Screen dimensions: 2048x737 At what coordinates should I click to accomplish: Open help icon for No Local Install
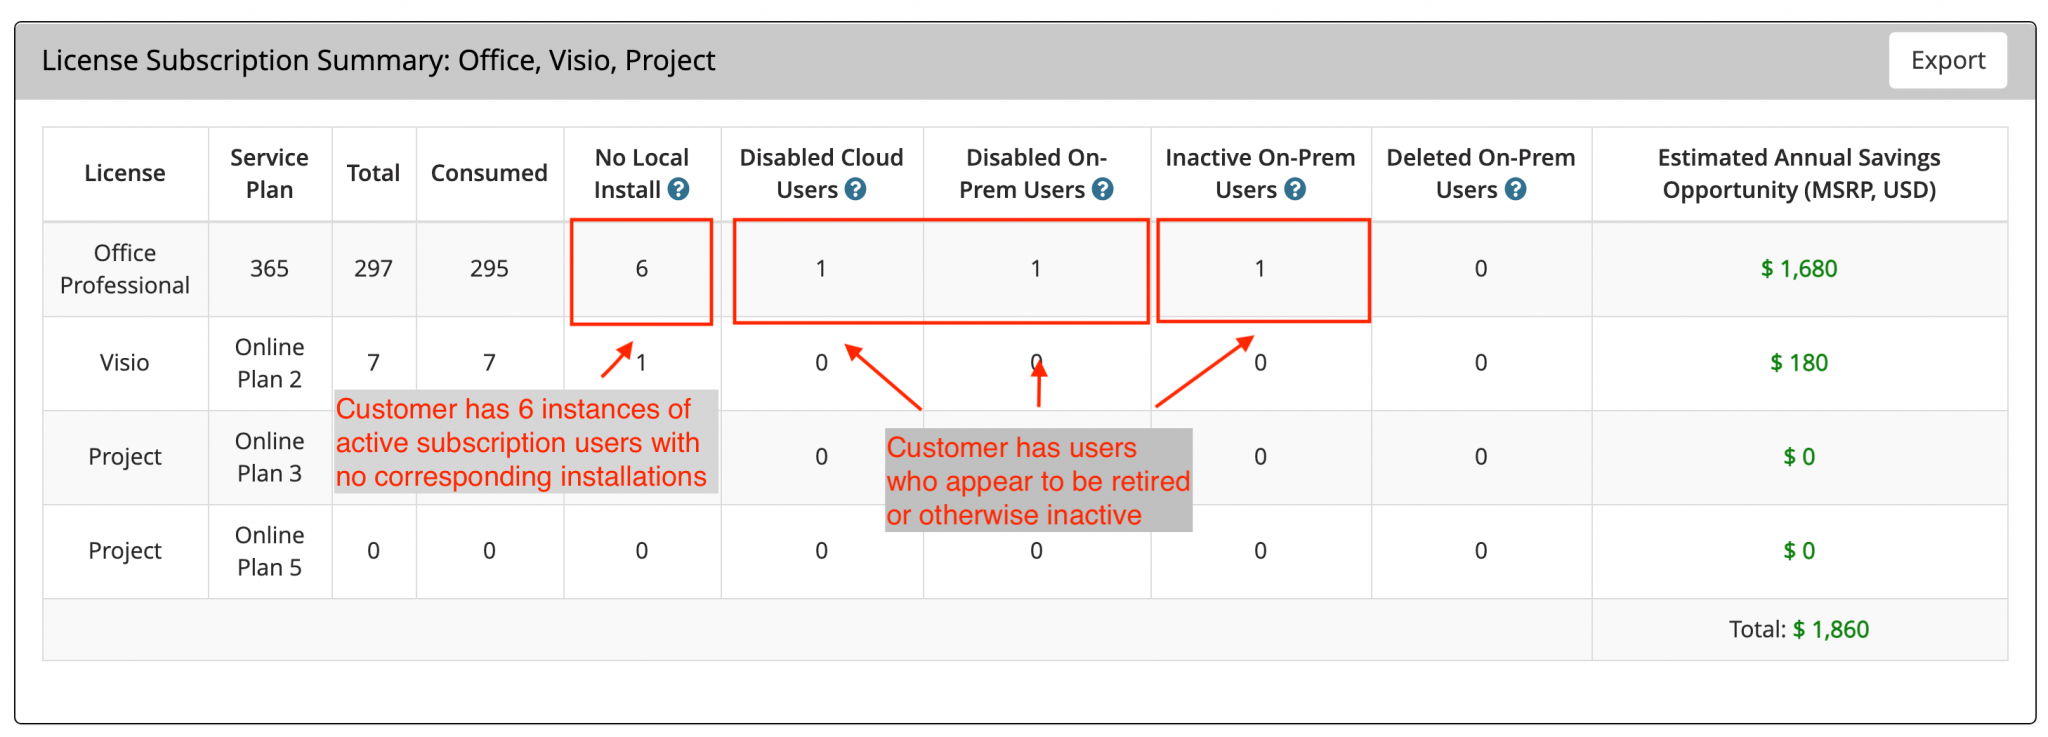(679, 189)
